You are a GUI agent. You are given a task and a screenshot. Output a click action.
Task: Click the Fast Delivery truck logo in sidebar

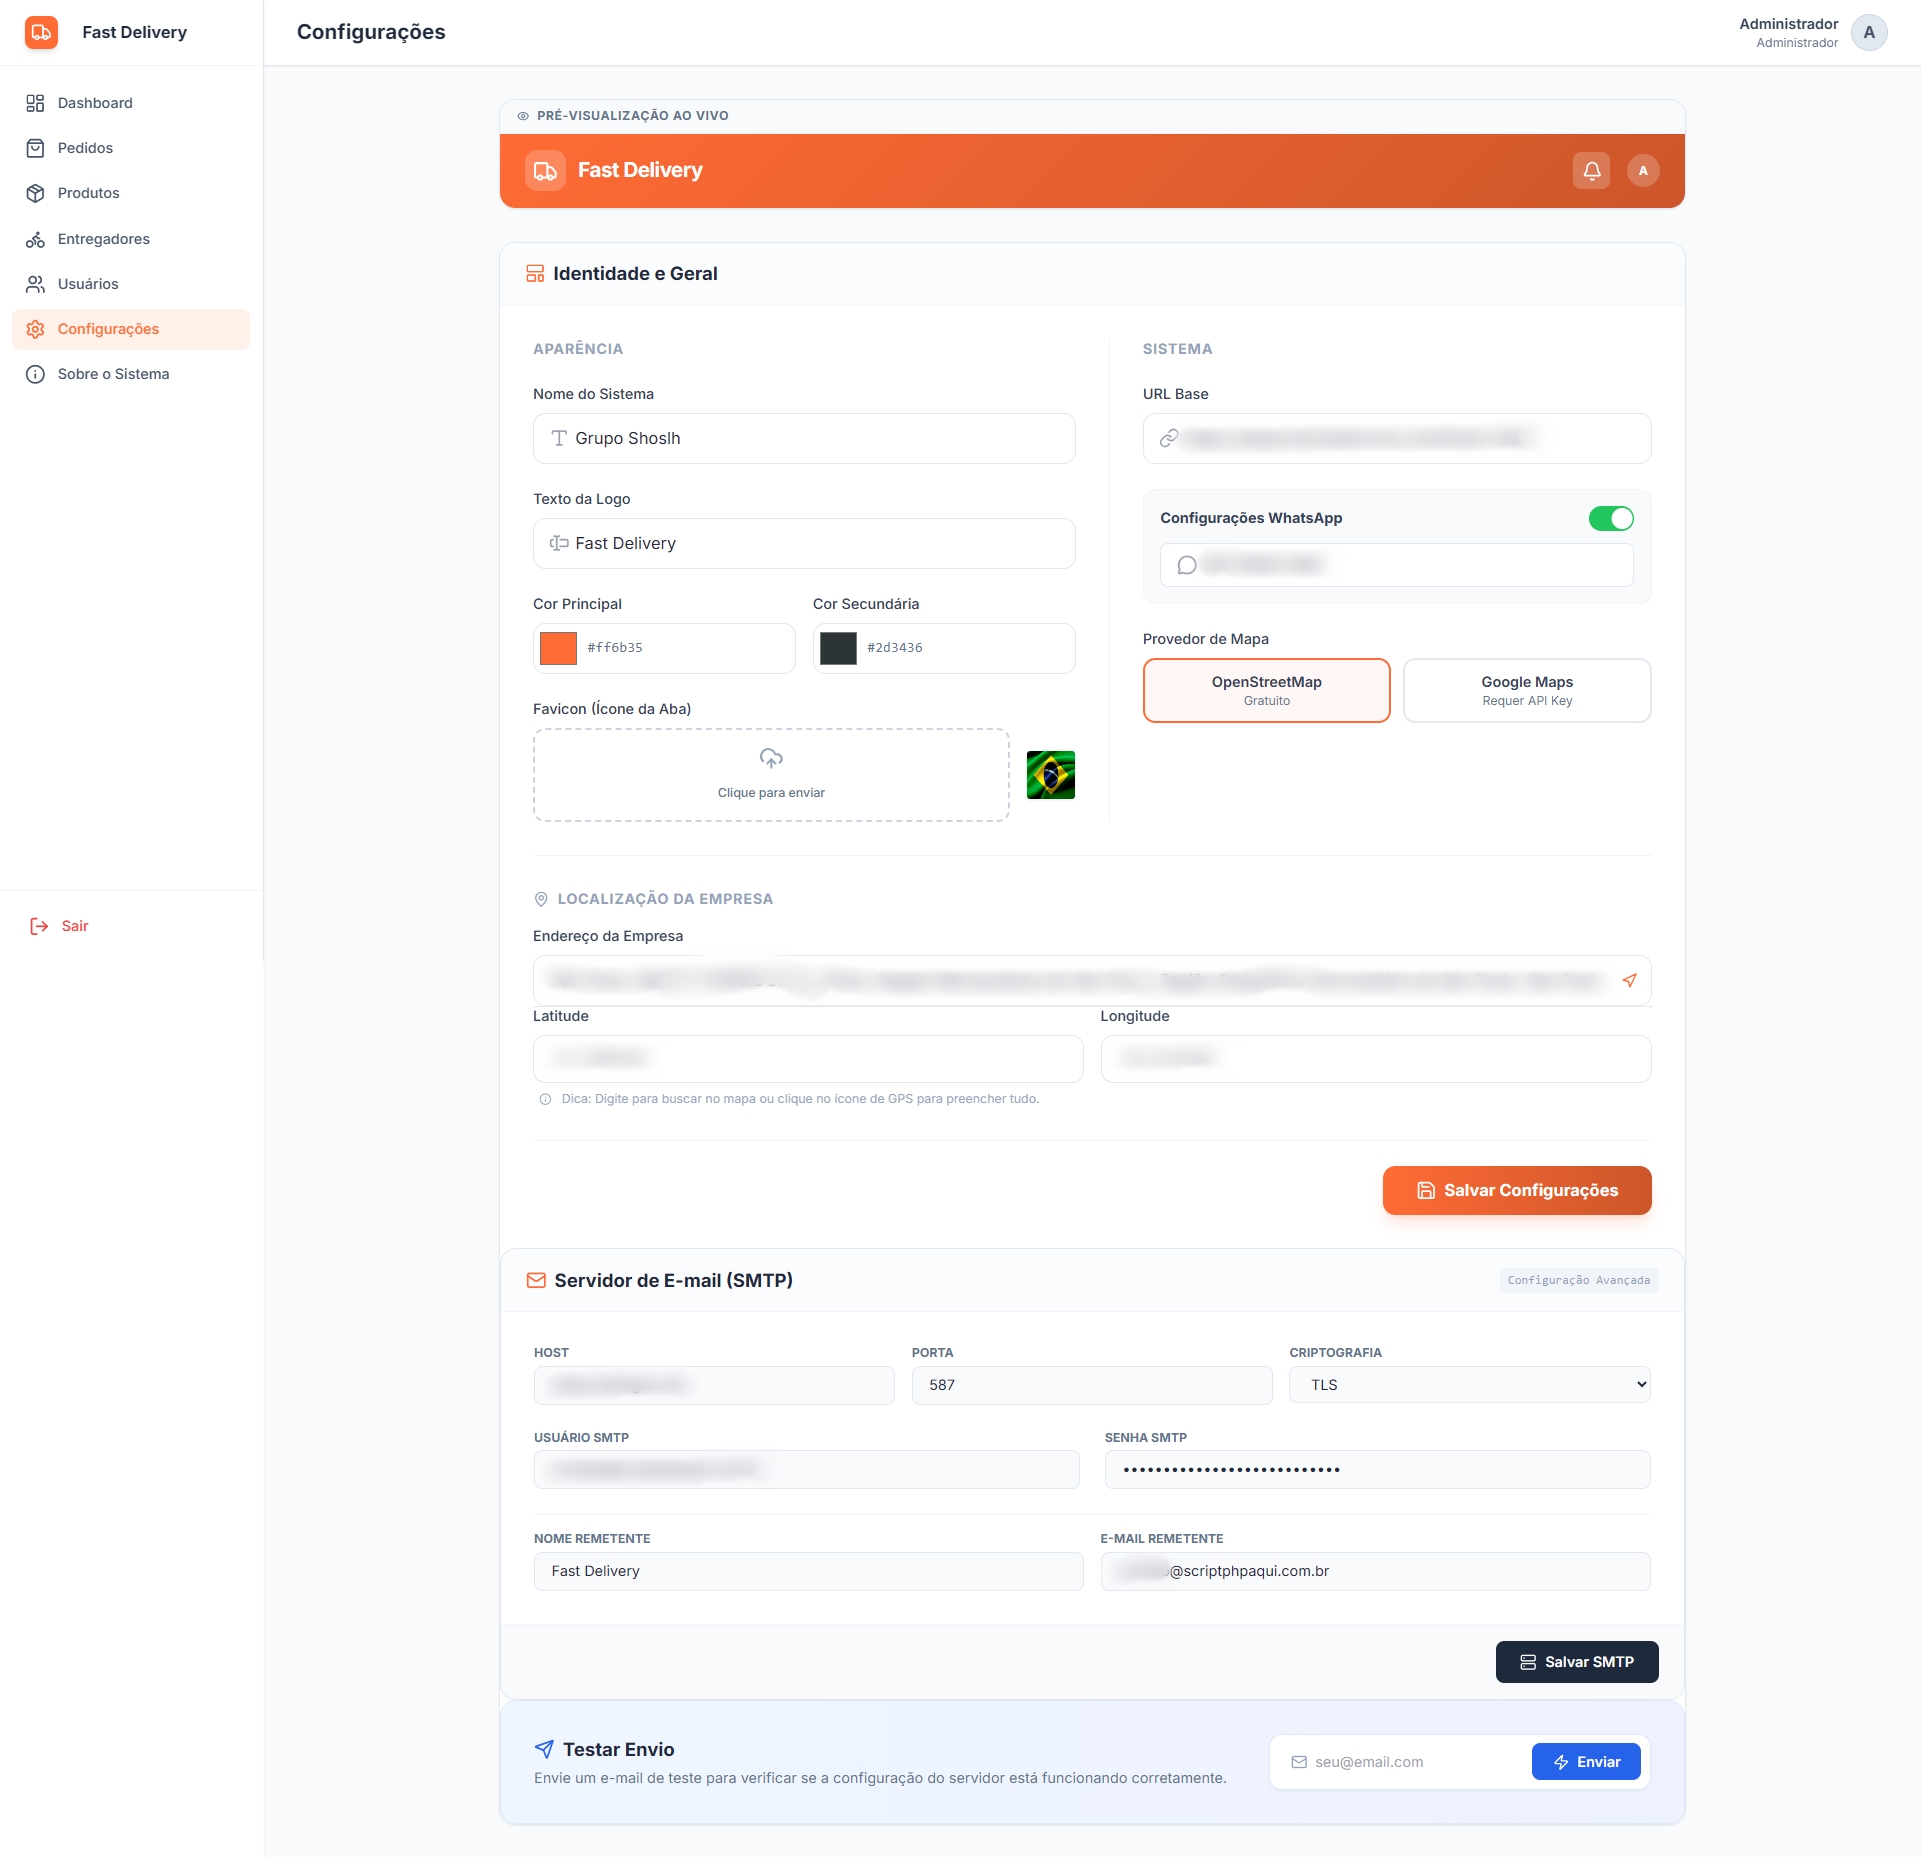(41, 32)
